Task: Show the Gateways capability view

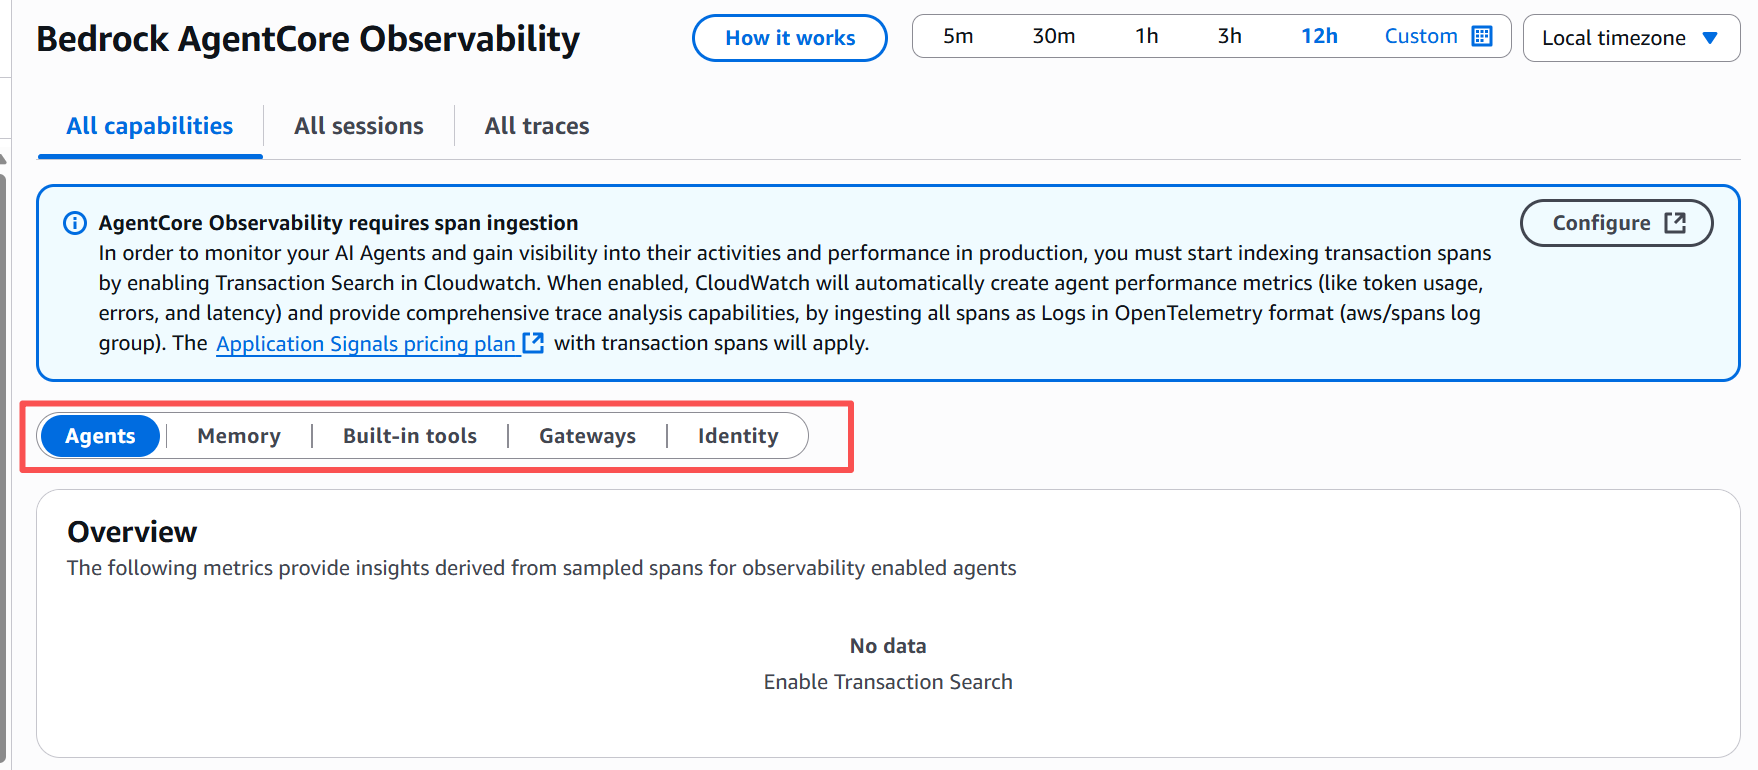Action: [588, 436]
